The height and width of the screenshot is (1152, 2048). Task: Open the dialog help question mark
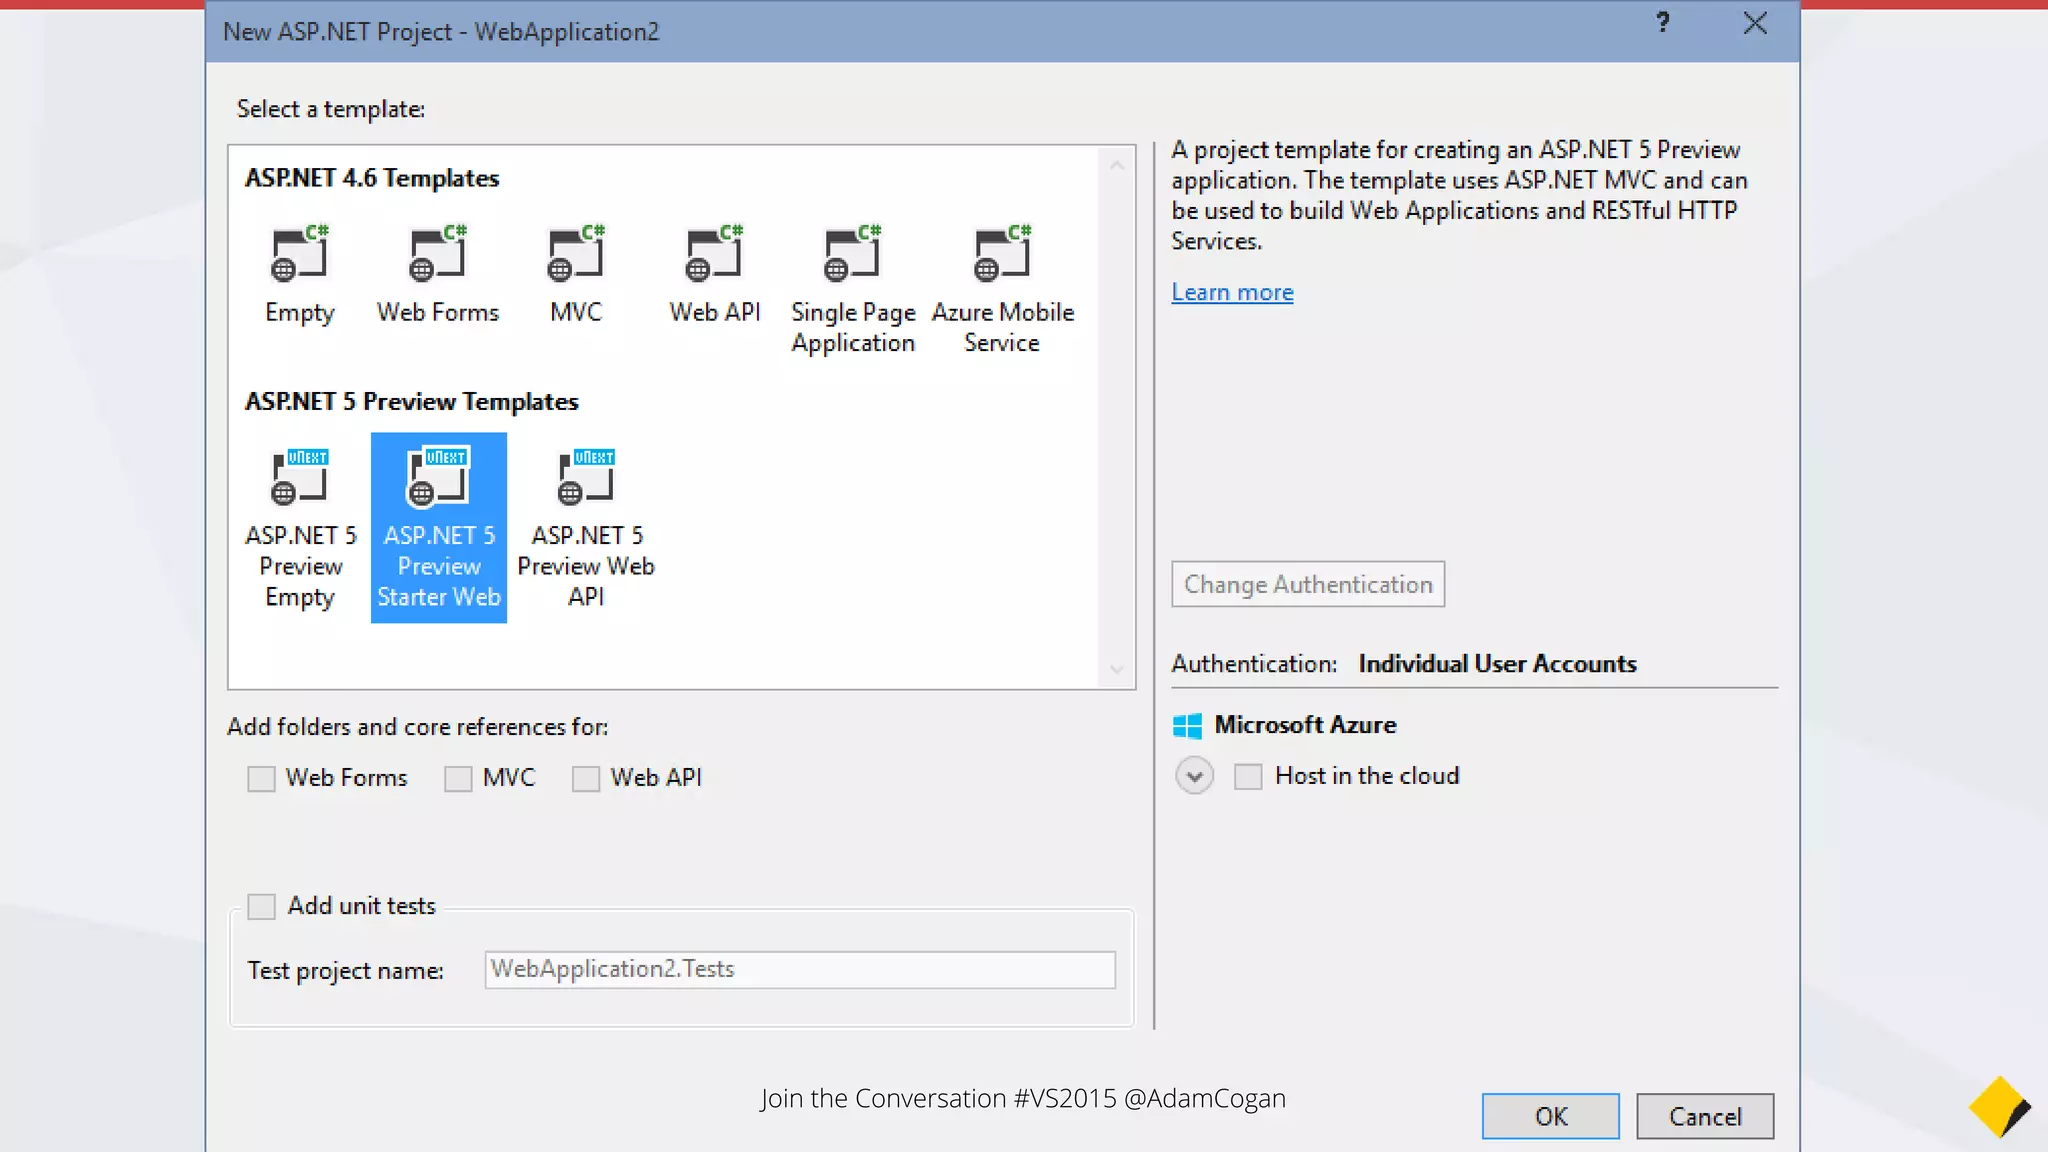1662,23
